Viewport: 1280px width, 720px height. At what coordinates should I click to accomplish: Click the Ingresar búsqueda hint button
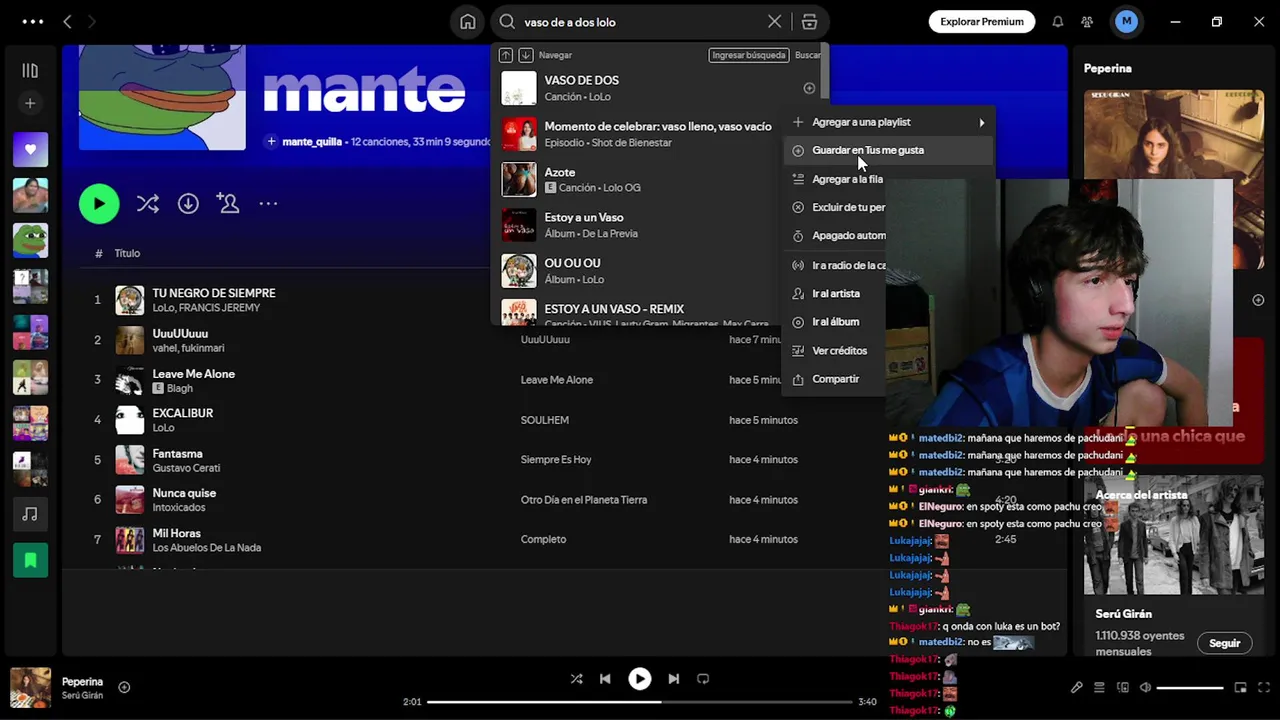click(748, 55)
